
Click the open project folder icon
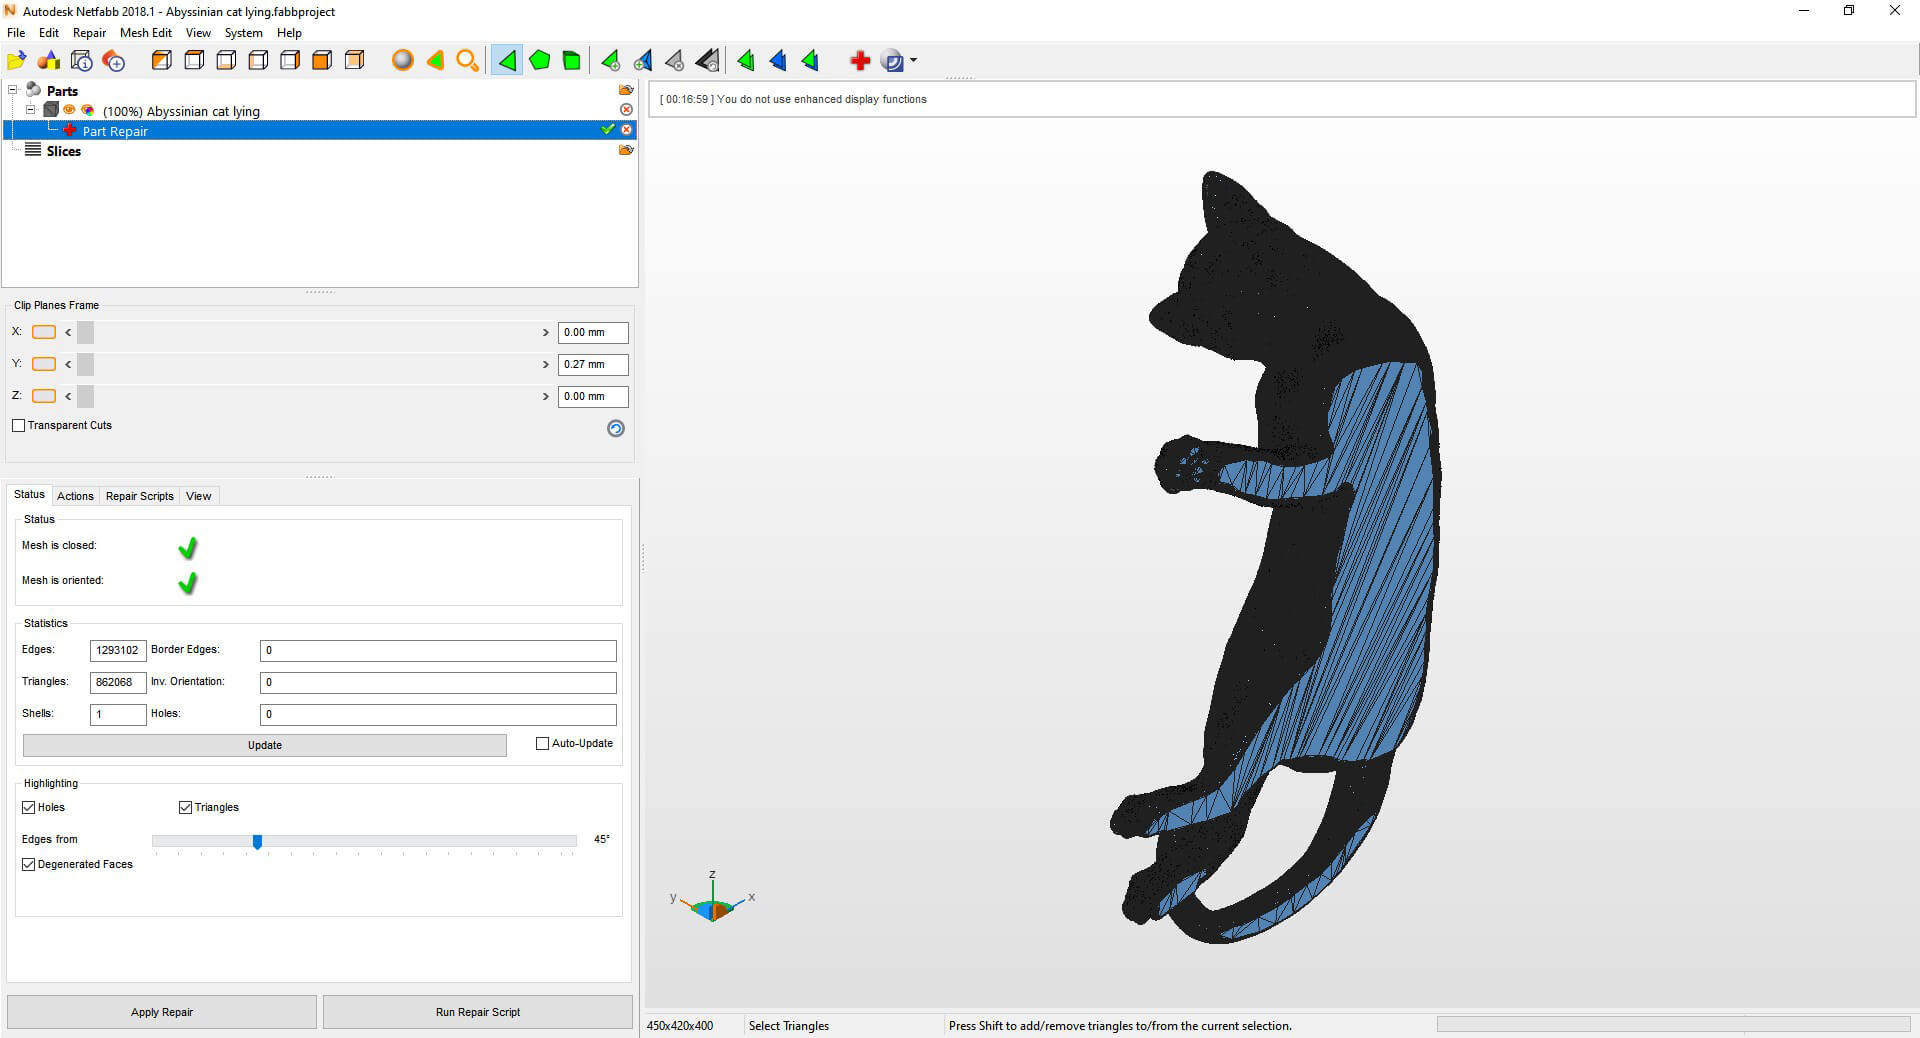[x=16, y=61]
